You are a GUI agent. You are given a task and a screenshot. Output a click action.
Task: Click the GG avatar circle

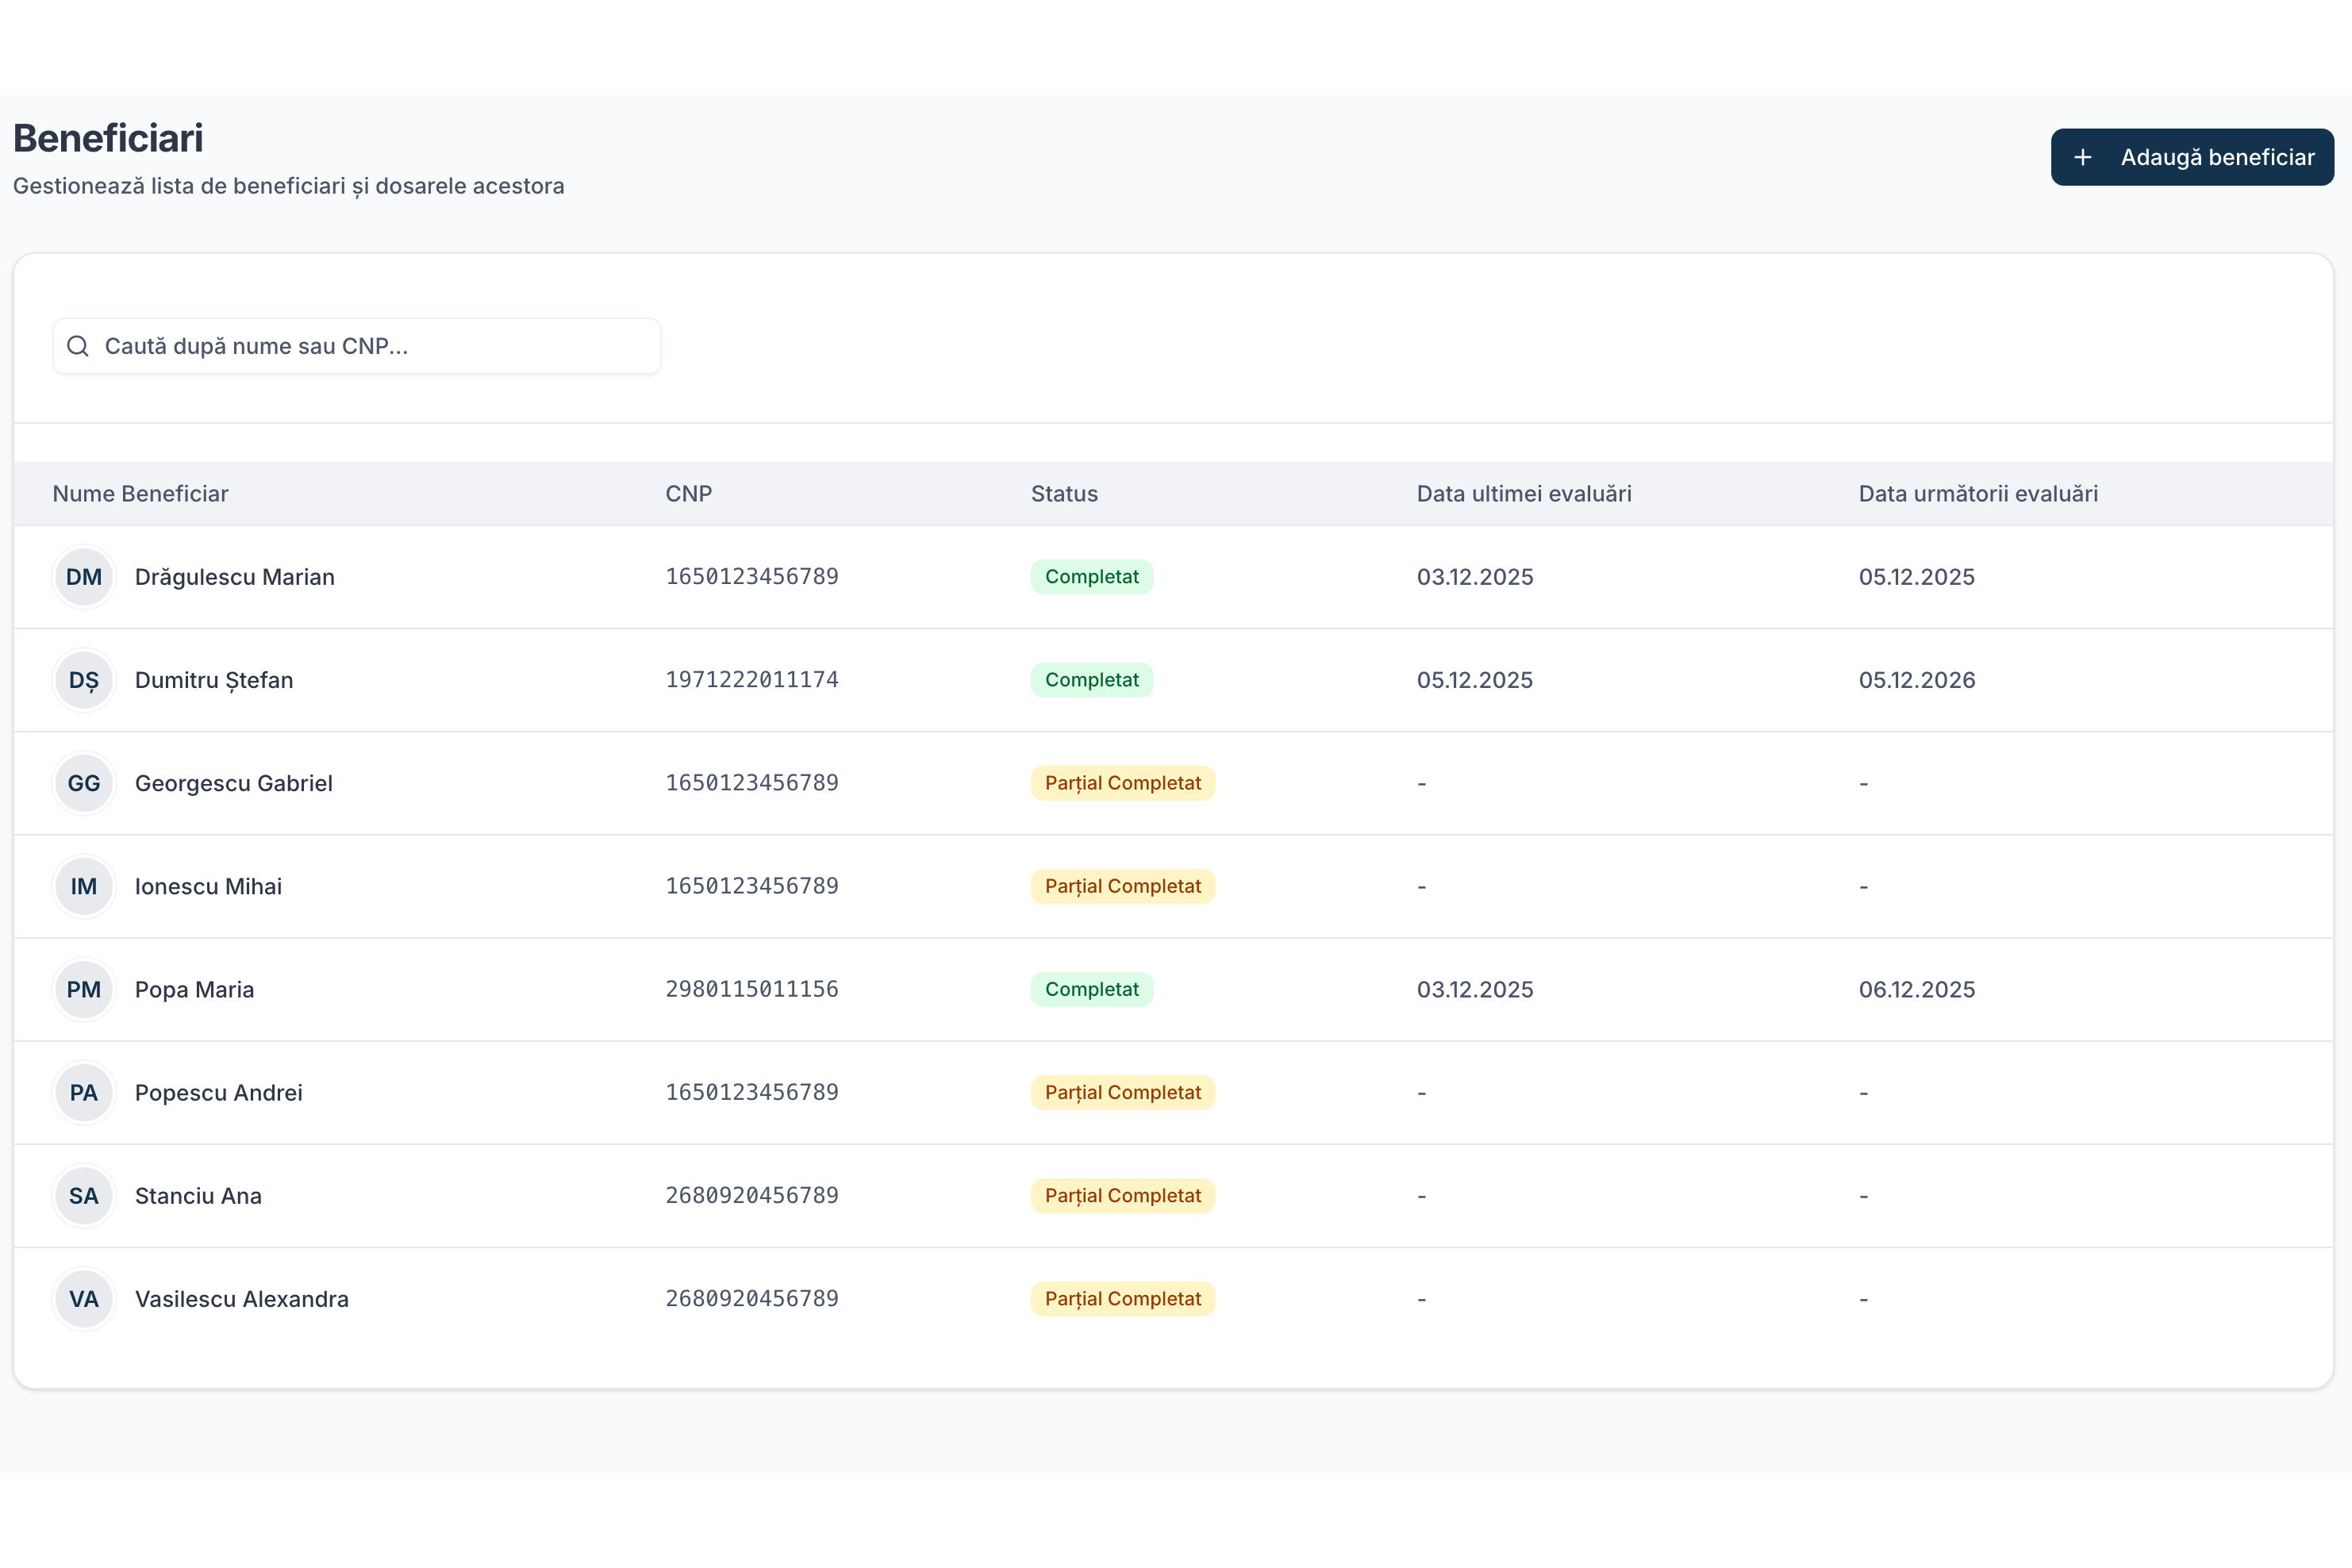[x=84, y=783]
